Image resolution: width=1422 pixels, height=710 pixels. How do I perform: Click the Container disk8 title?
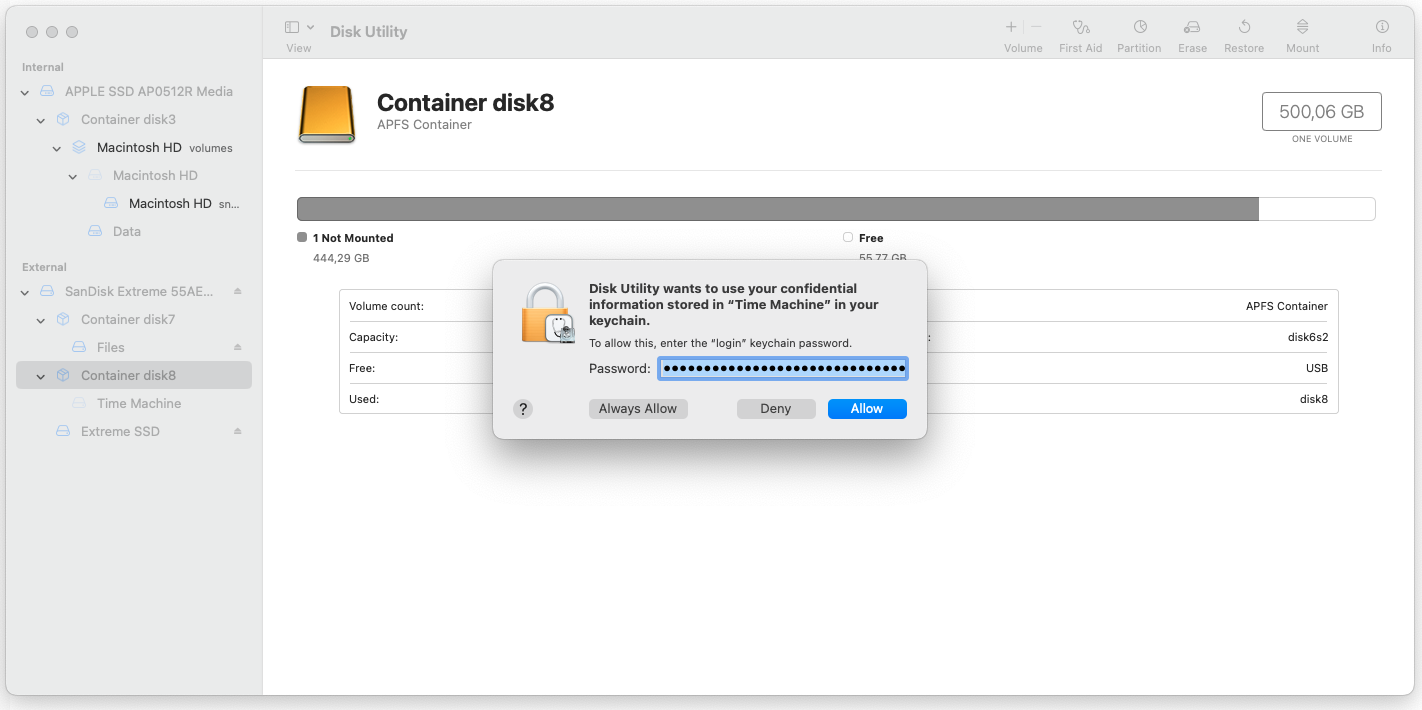click(465, 102)
